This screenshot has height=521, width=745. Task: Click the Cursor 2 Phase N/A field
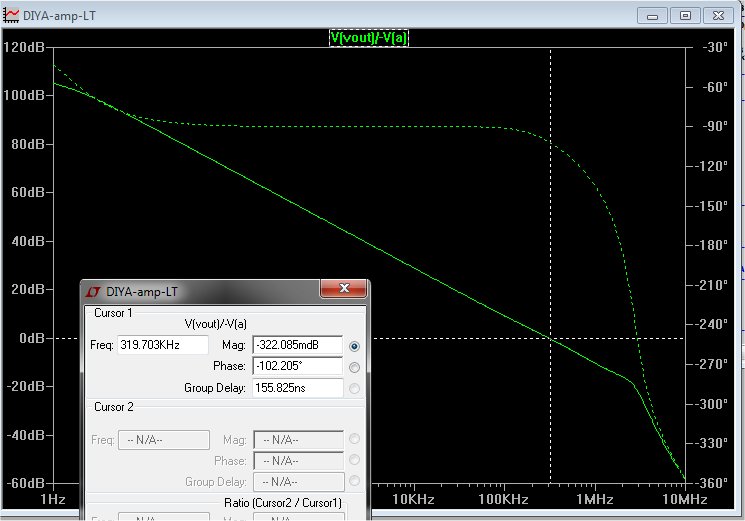click(x=298, y=461)
